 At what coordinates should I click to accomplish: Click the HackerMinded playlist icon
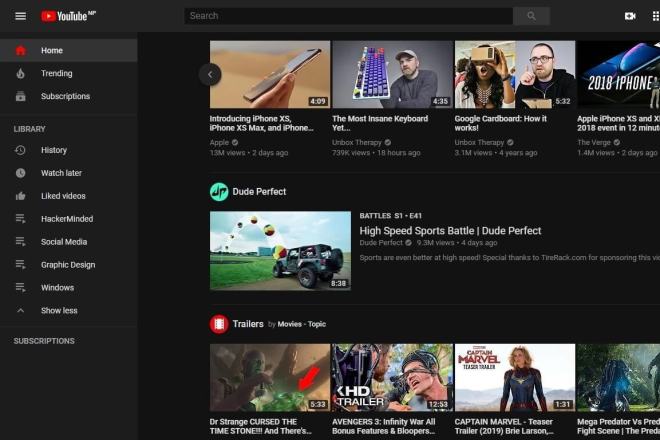coord(20,219)
